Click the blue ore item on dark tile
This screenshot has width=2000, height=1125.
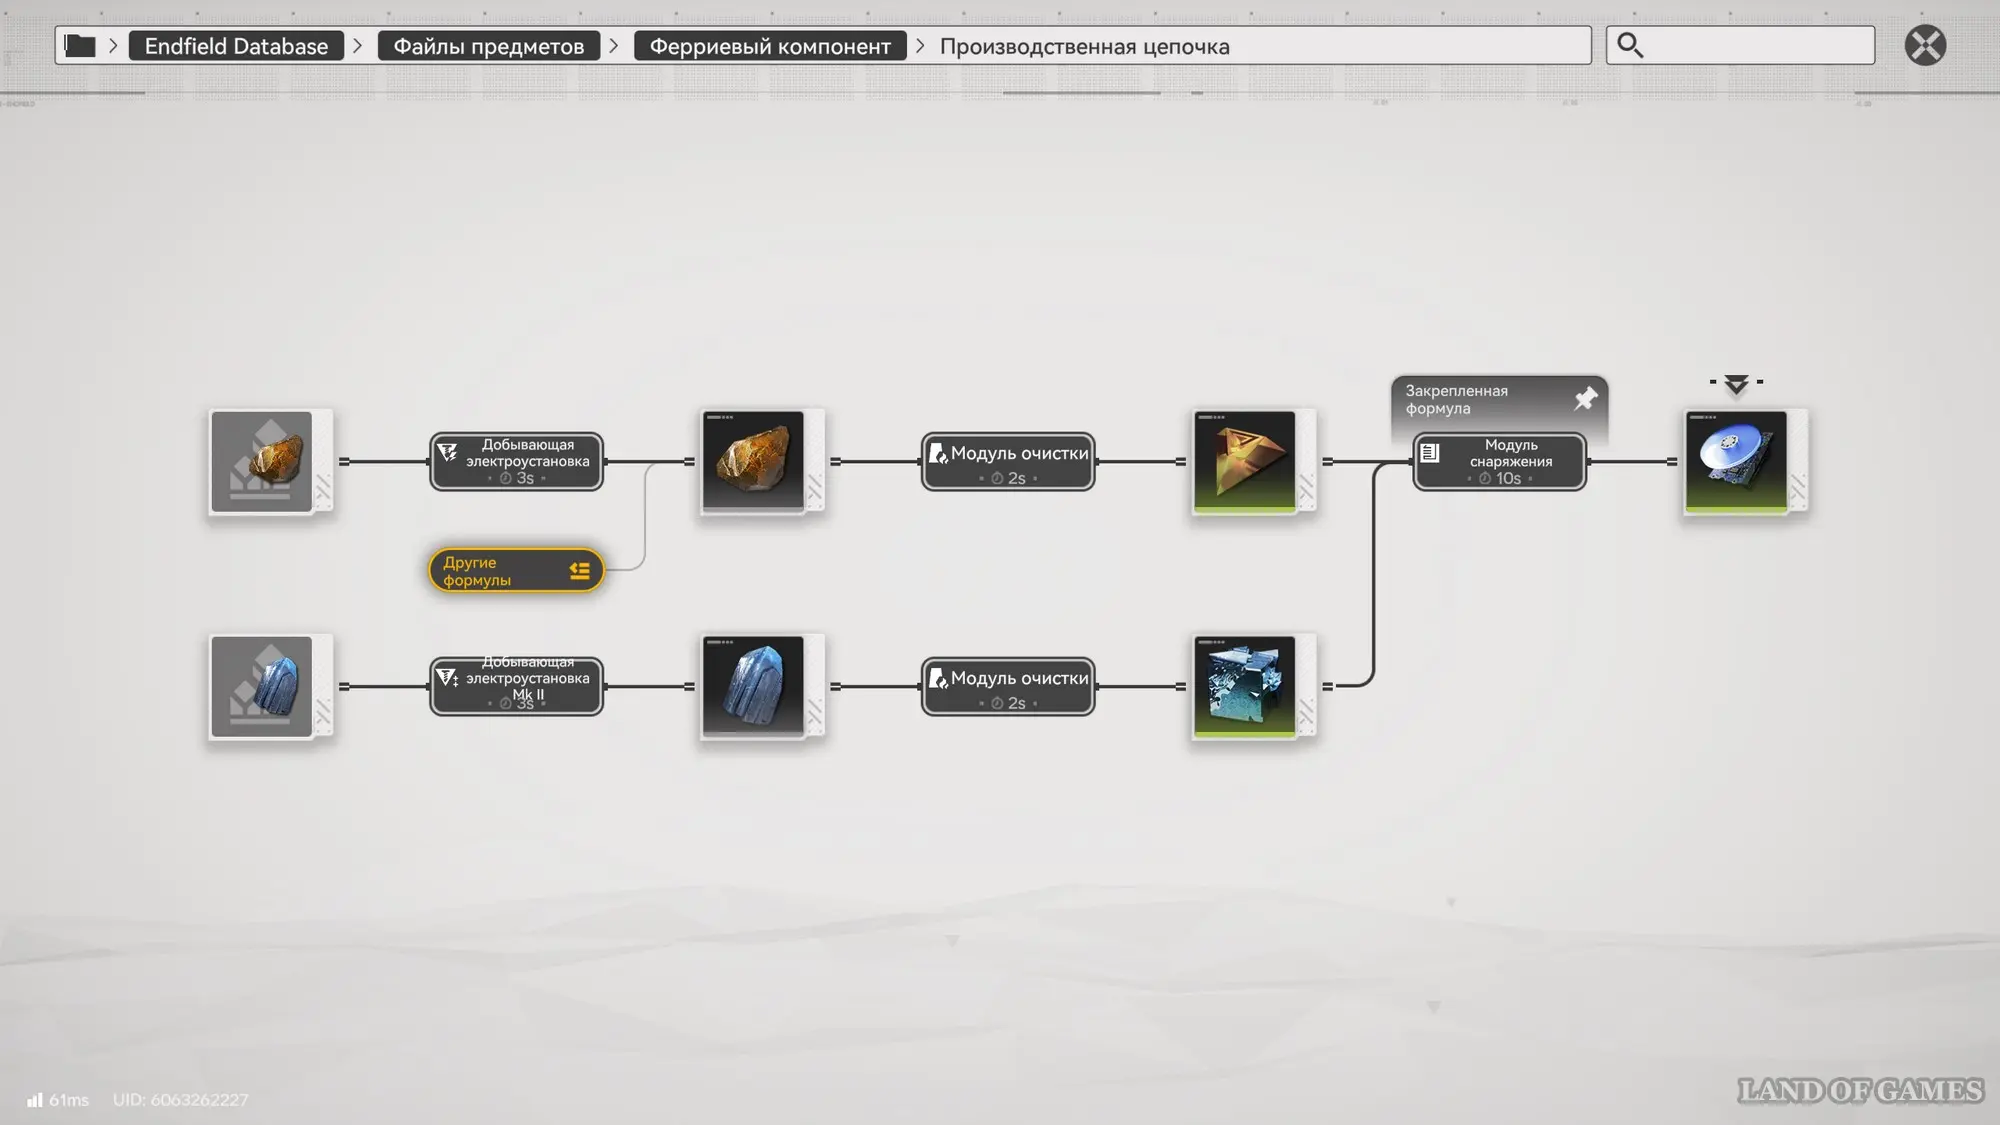pyautogui.click(x=753, y=686)
